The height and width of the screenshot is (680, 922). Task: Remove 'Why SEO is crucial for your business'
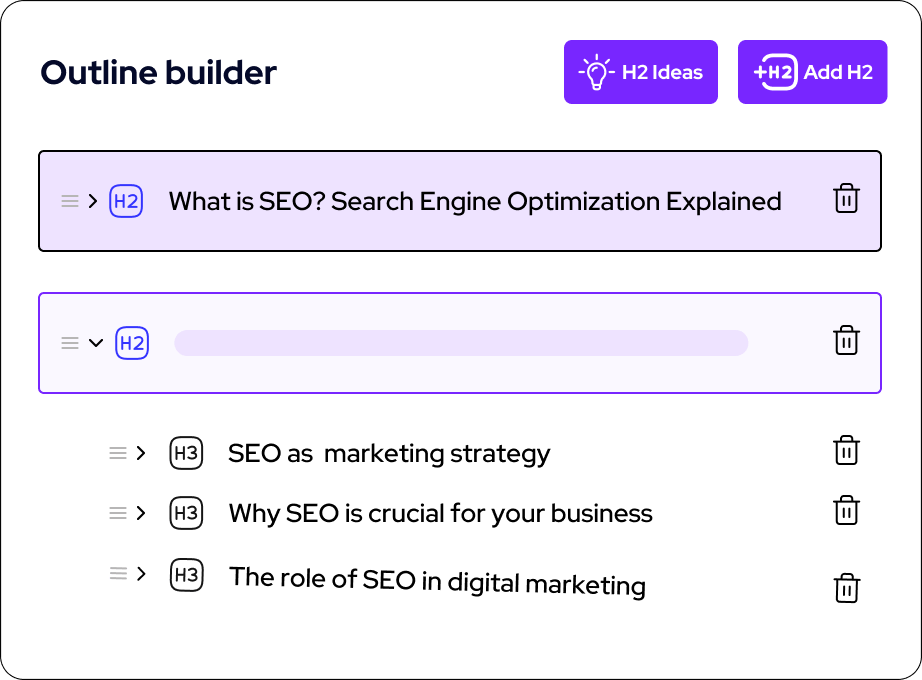click(846, 511)
